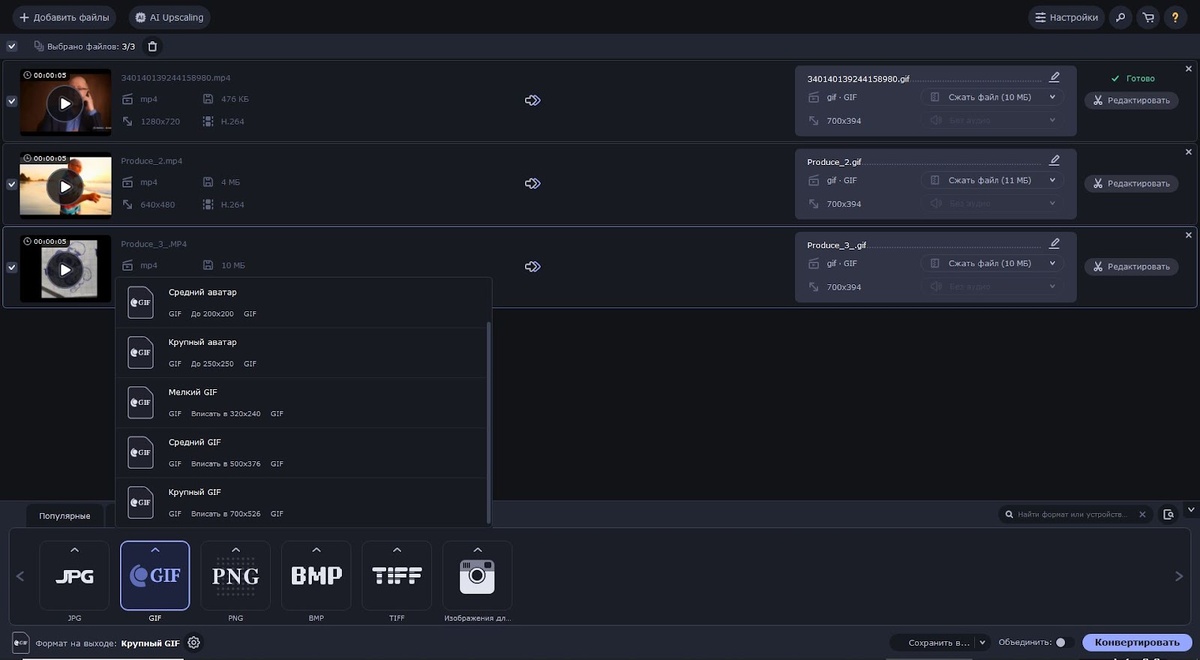Screen dimensions: 1200x660
Task: Remove Produce_3_.MP4 with its X button
Action: tap(1189, 235)
